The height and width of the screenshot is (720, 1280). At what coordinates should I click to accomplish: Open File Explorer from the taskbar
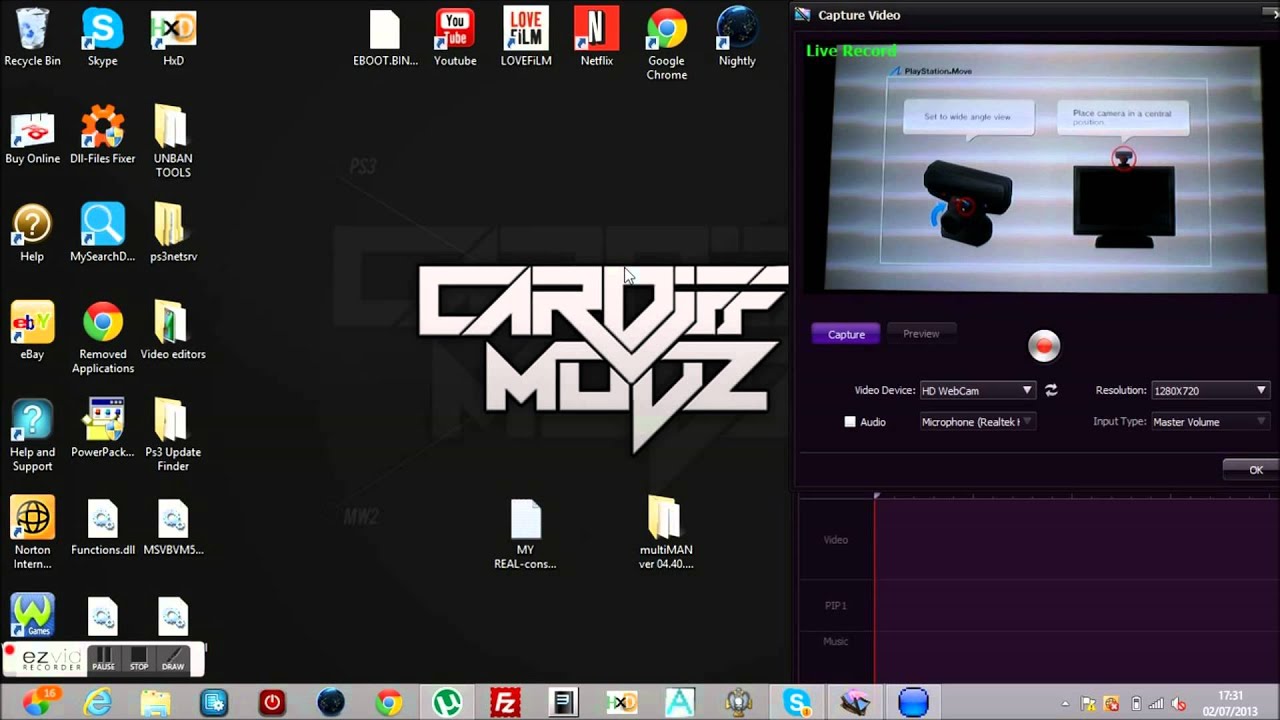pyautogui.click(x=156, y=703)
